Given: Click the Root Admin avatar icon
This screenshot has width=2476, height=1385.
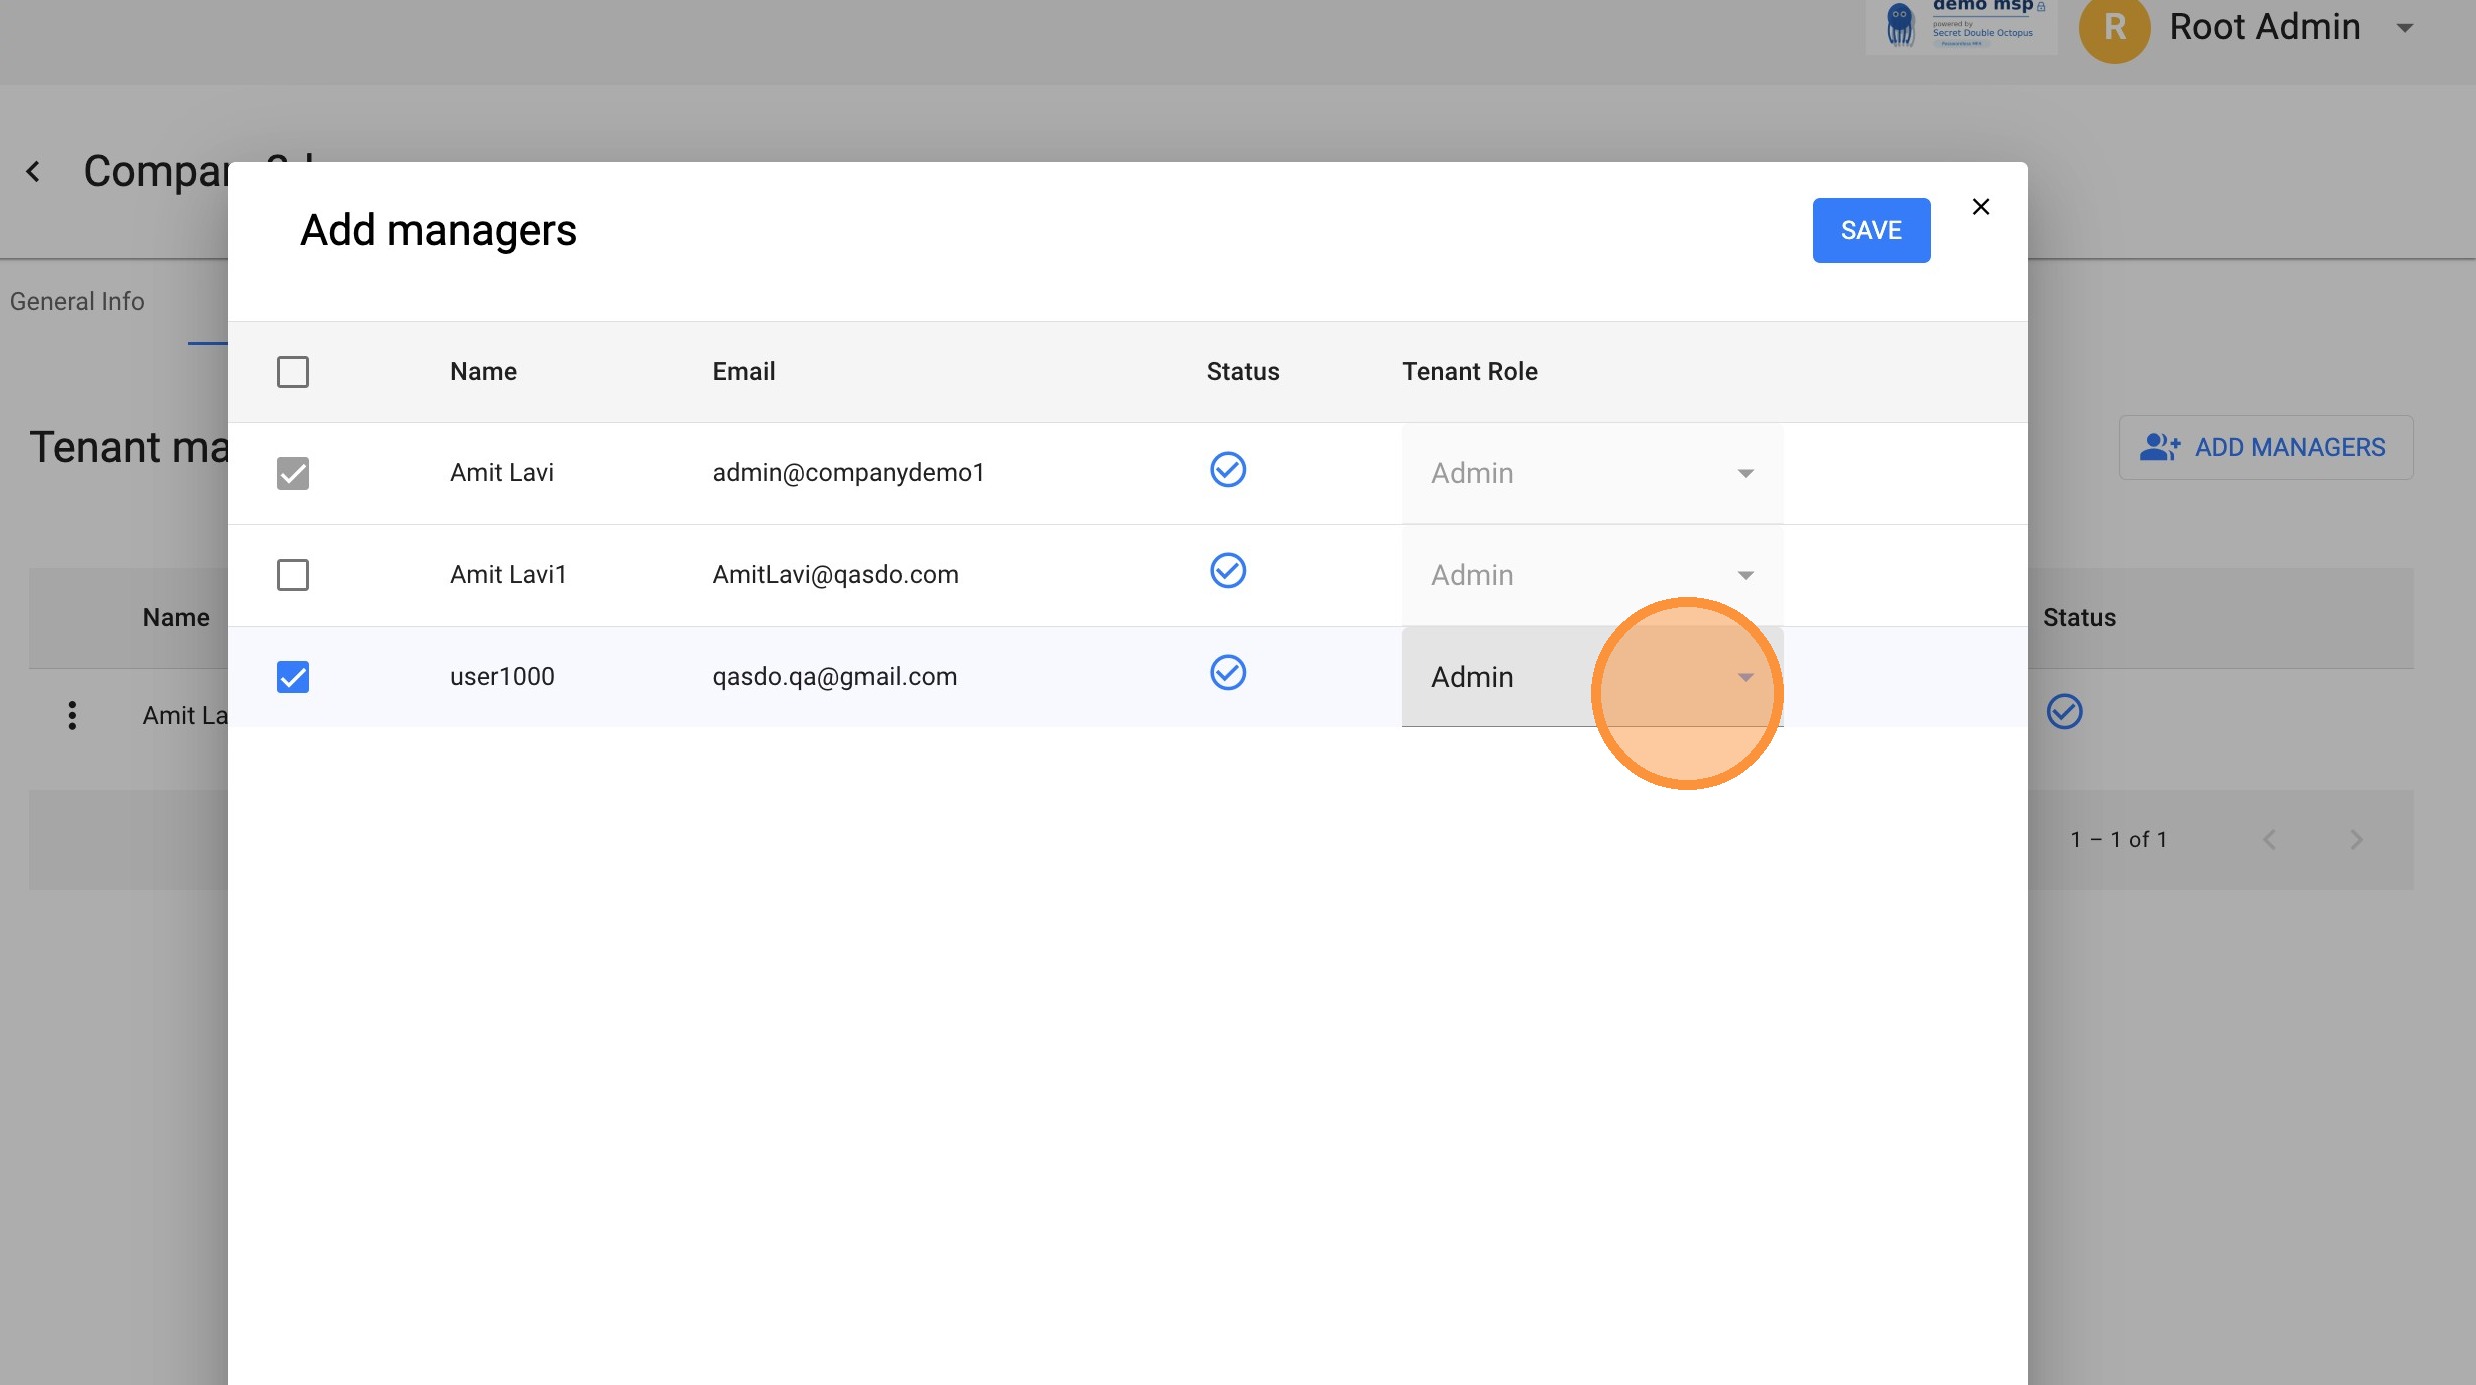Looking at the screenshot, I should [2114, 28].
